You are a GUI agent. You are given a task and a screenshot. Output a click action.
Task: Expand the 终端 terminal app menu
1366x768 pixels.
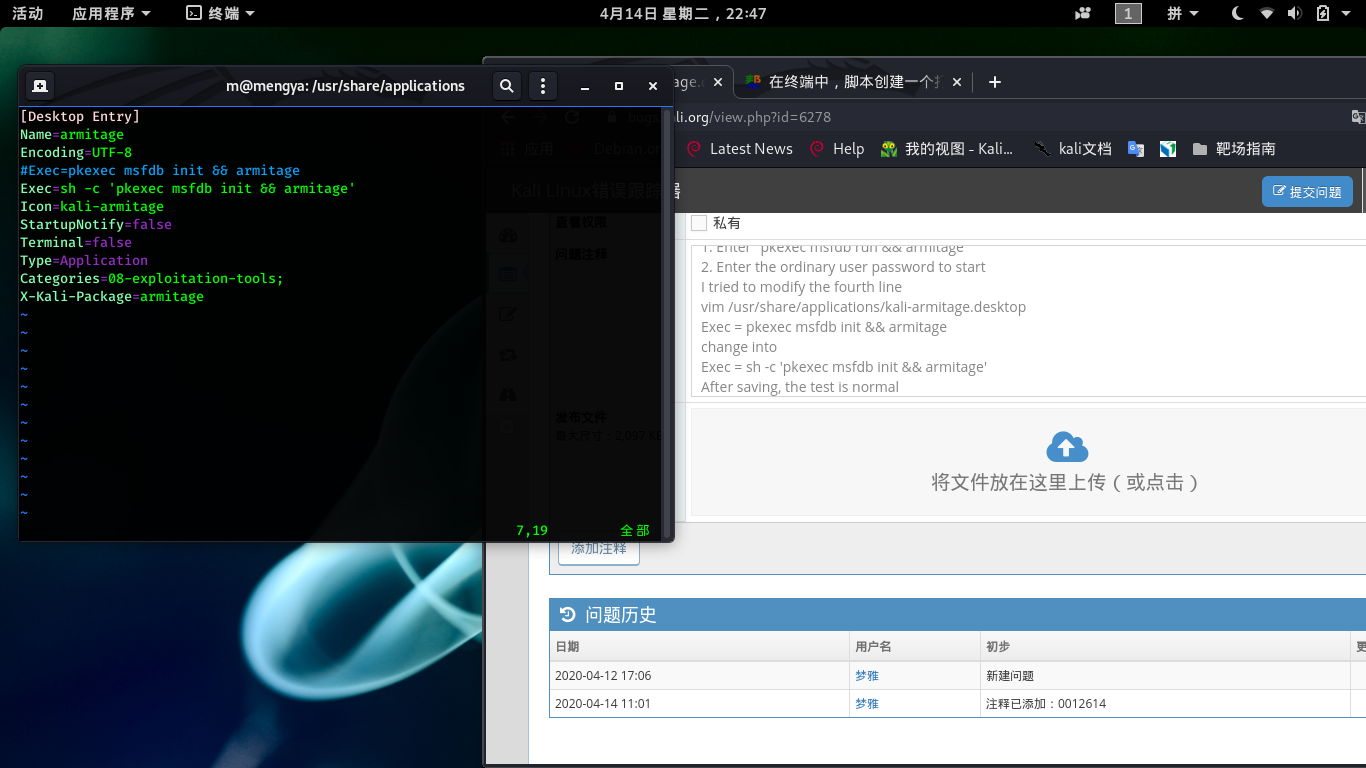tap(221, 13)
